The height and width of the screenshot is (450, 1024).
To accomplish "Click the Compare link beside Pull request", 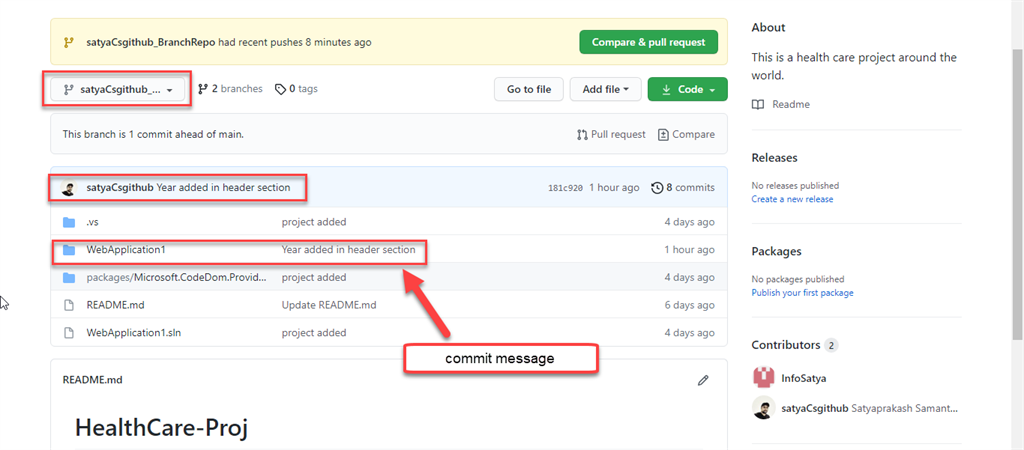I will click(686, 135).
